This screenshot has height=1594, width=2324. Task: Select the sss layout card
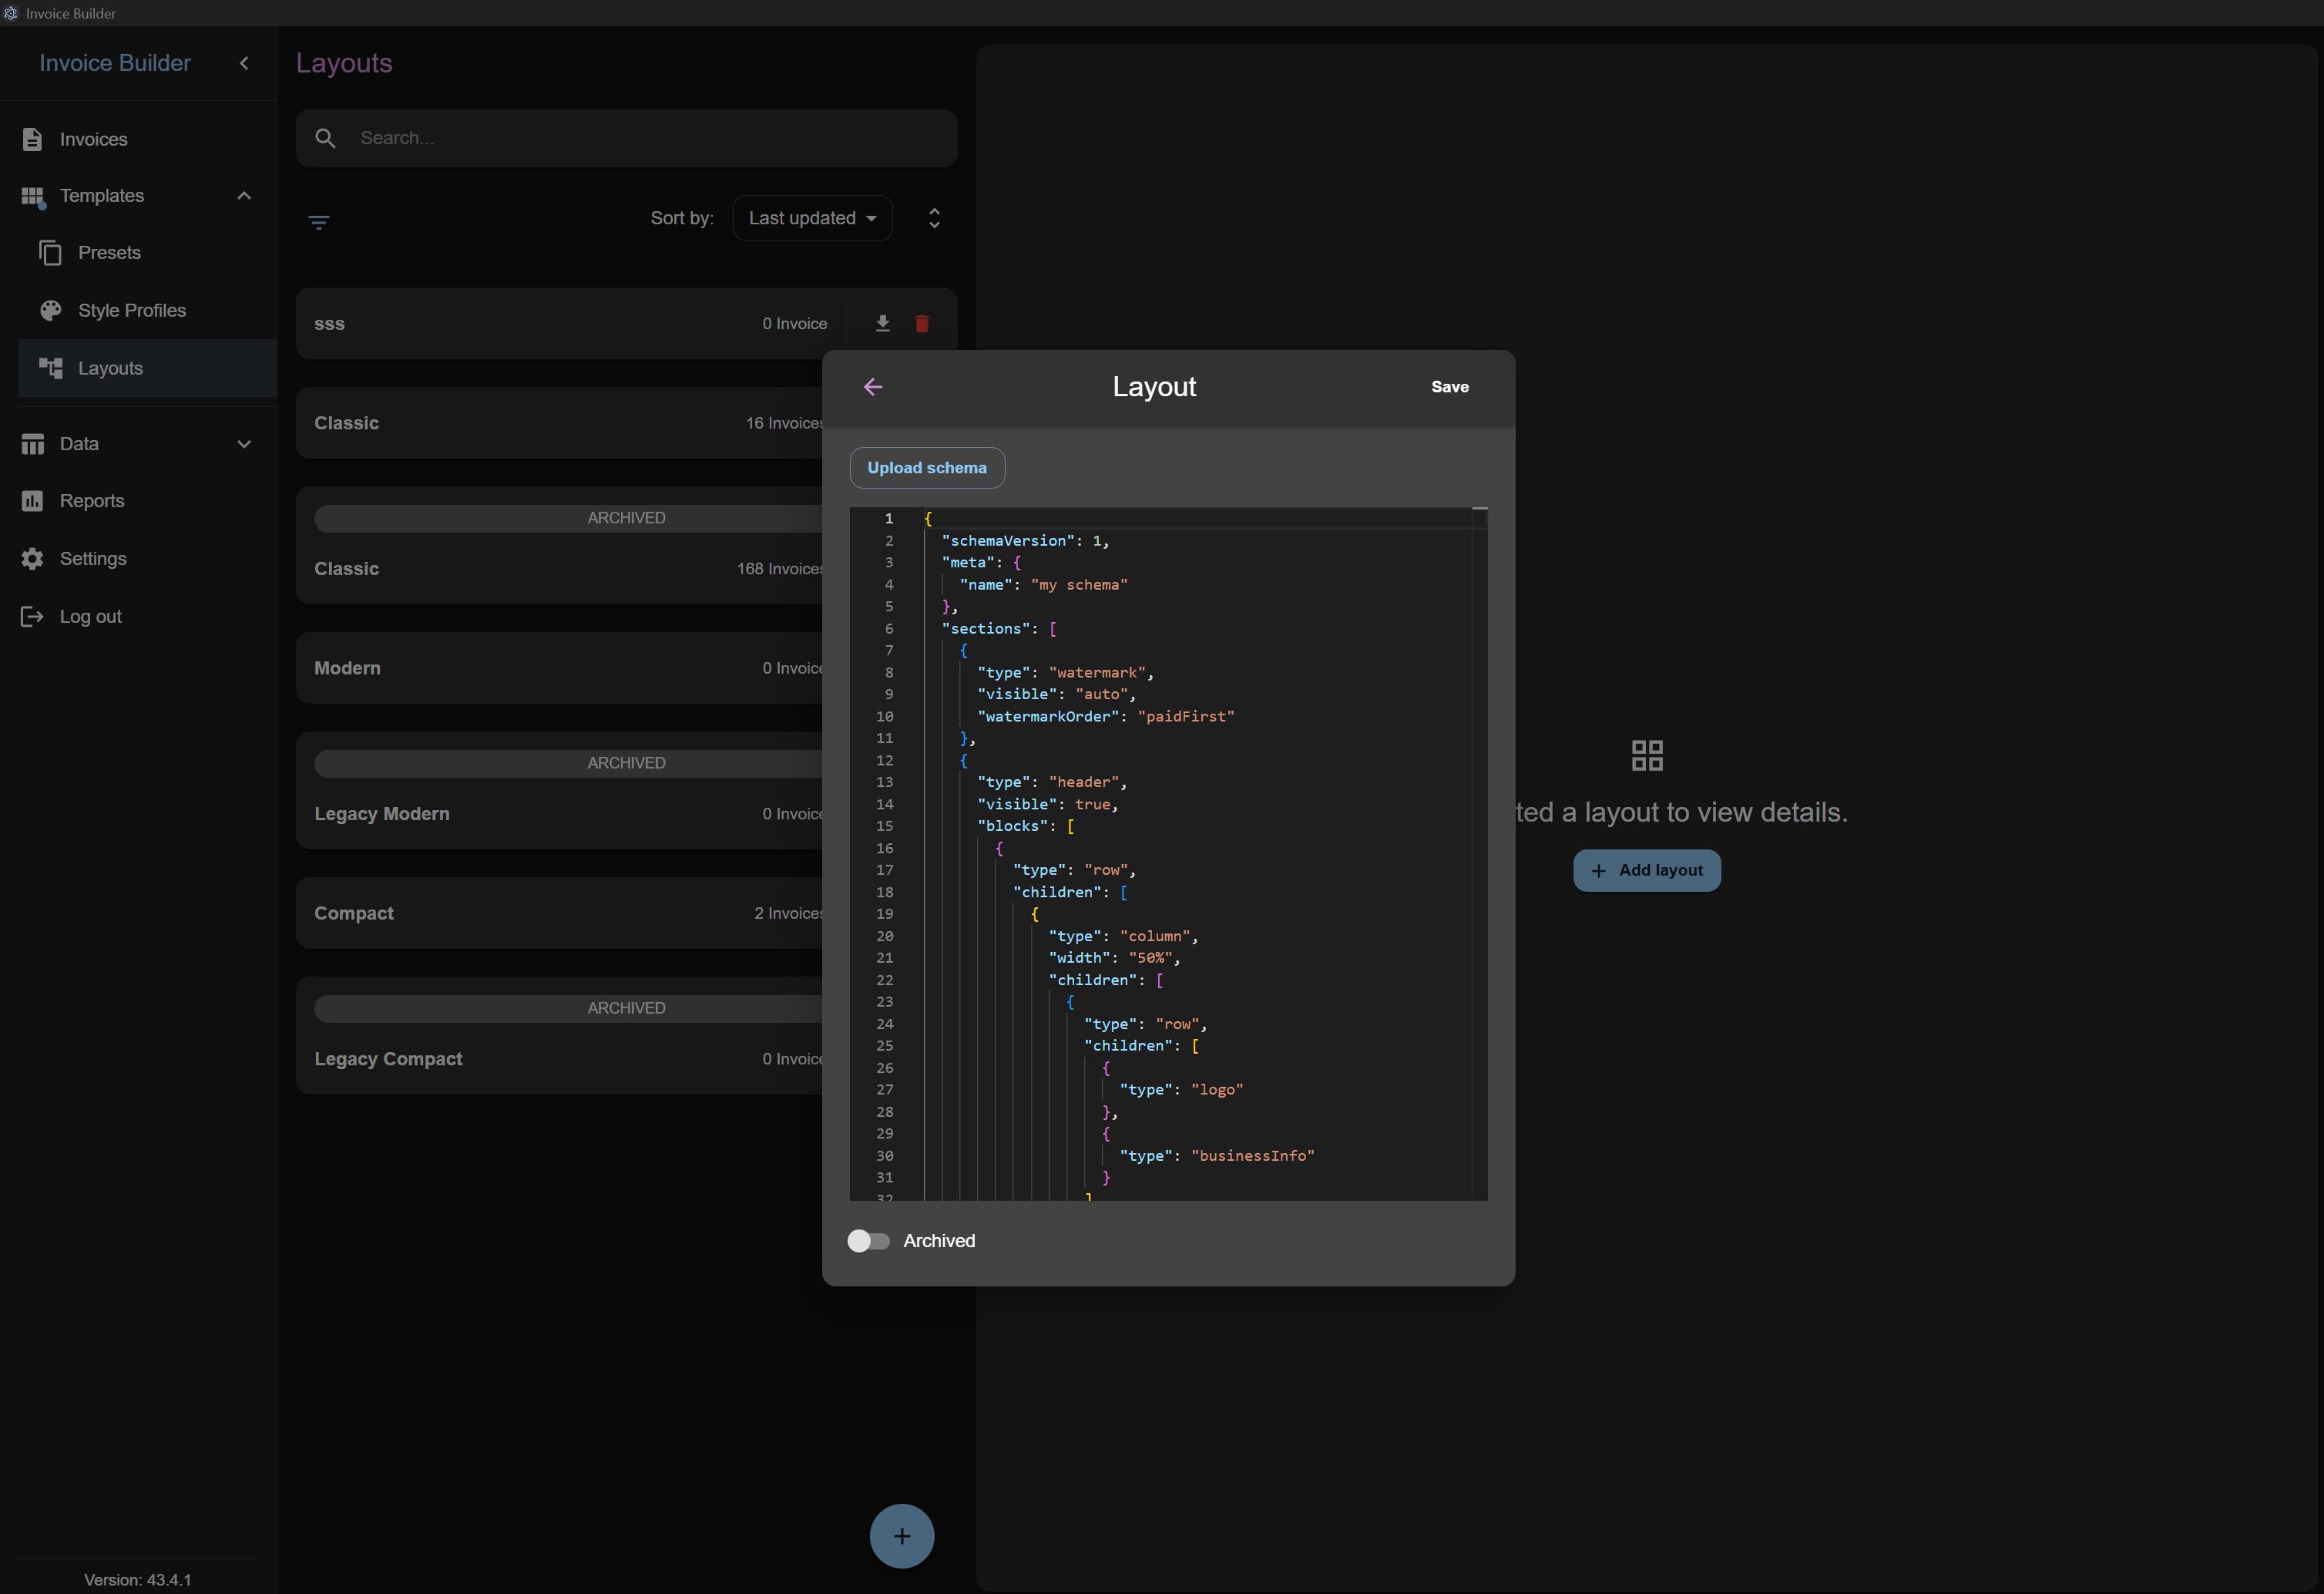626,324
